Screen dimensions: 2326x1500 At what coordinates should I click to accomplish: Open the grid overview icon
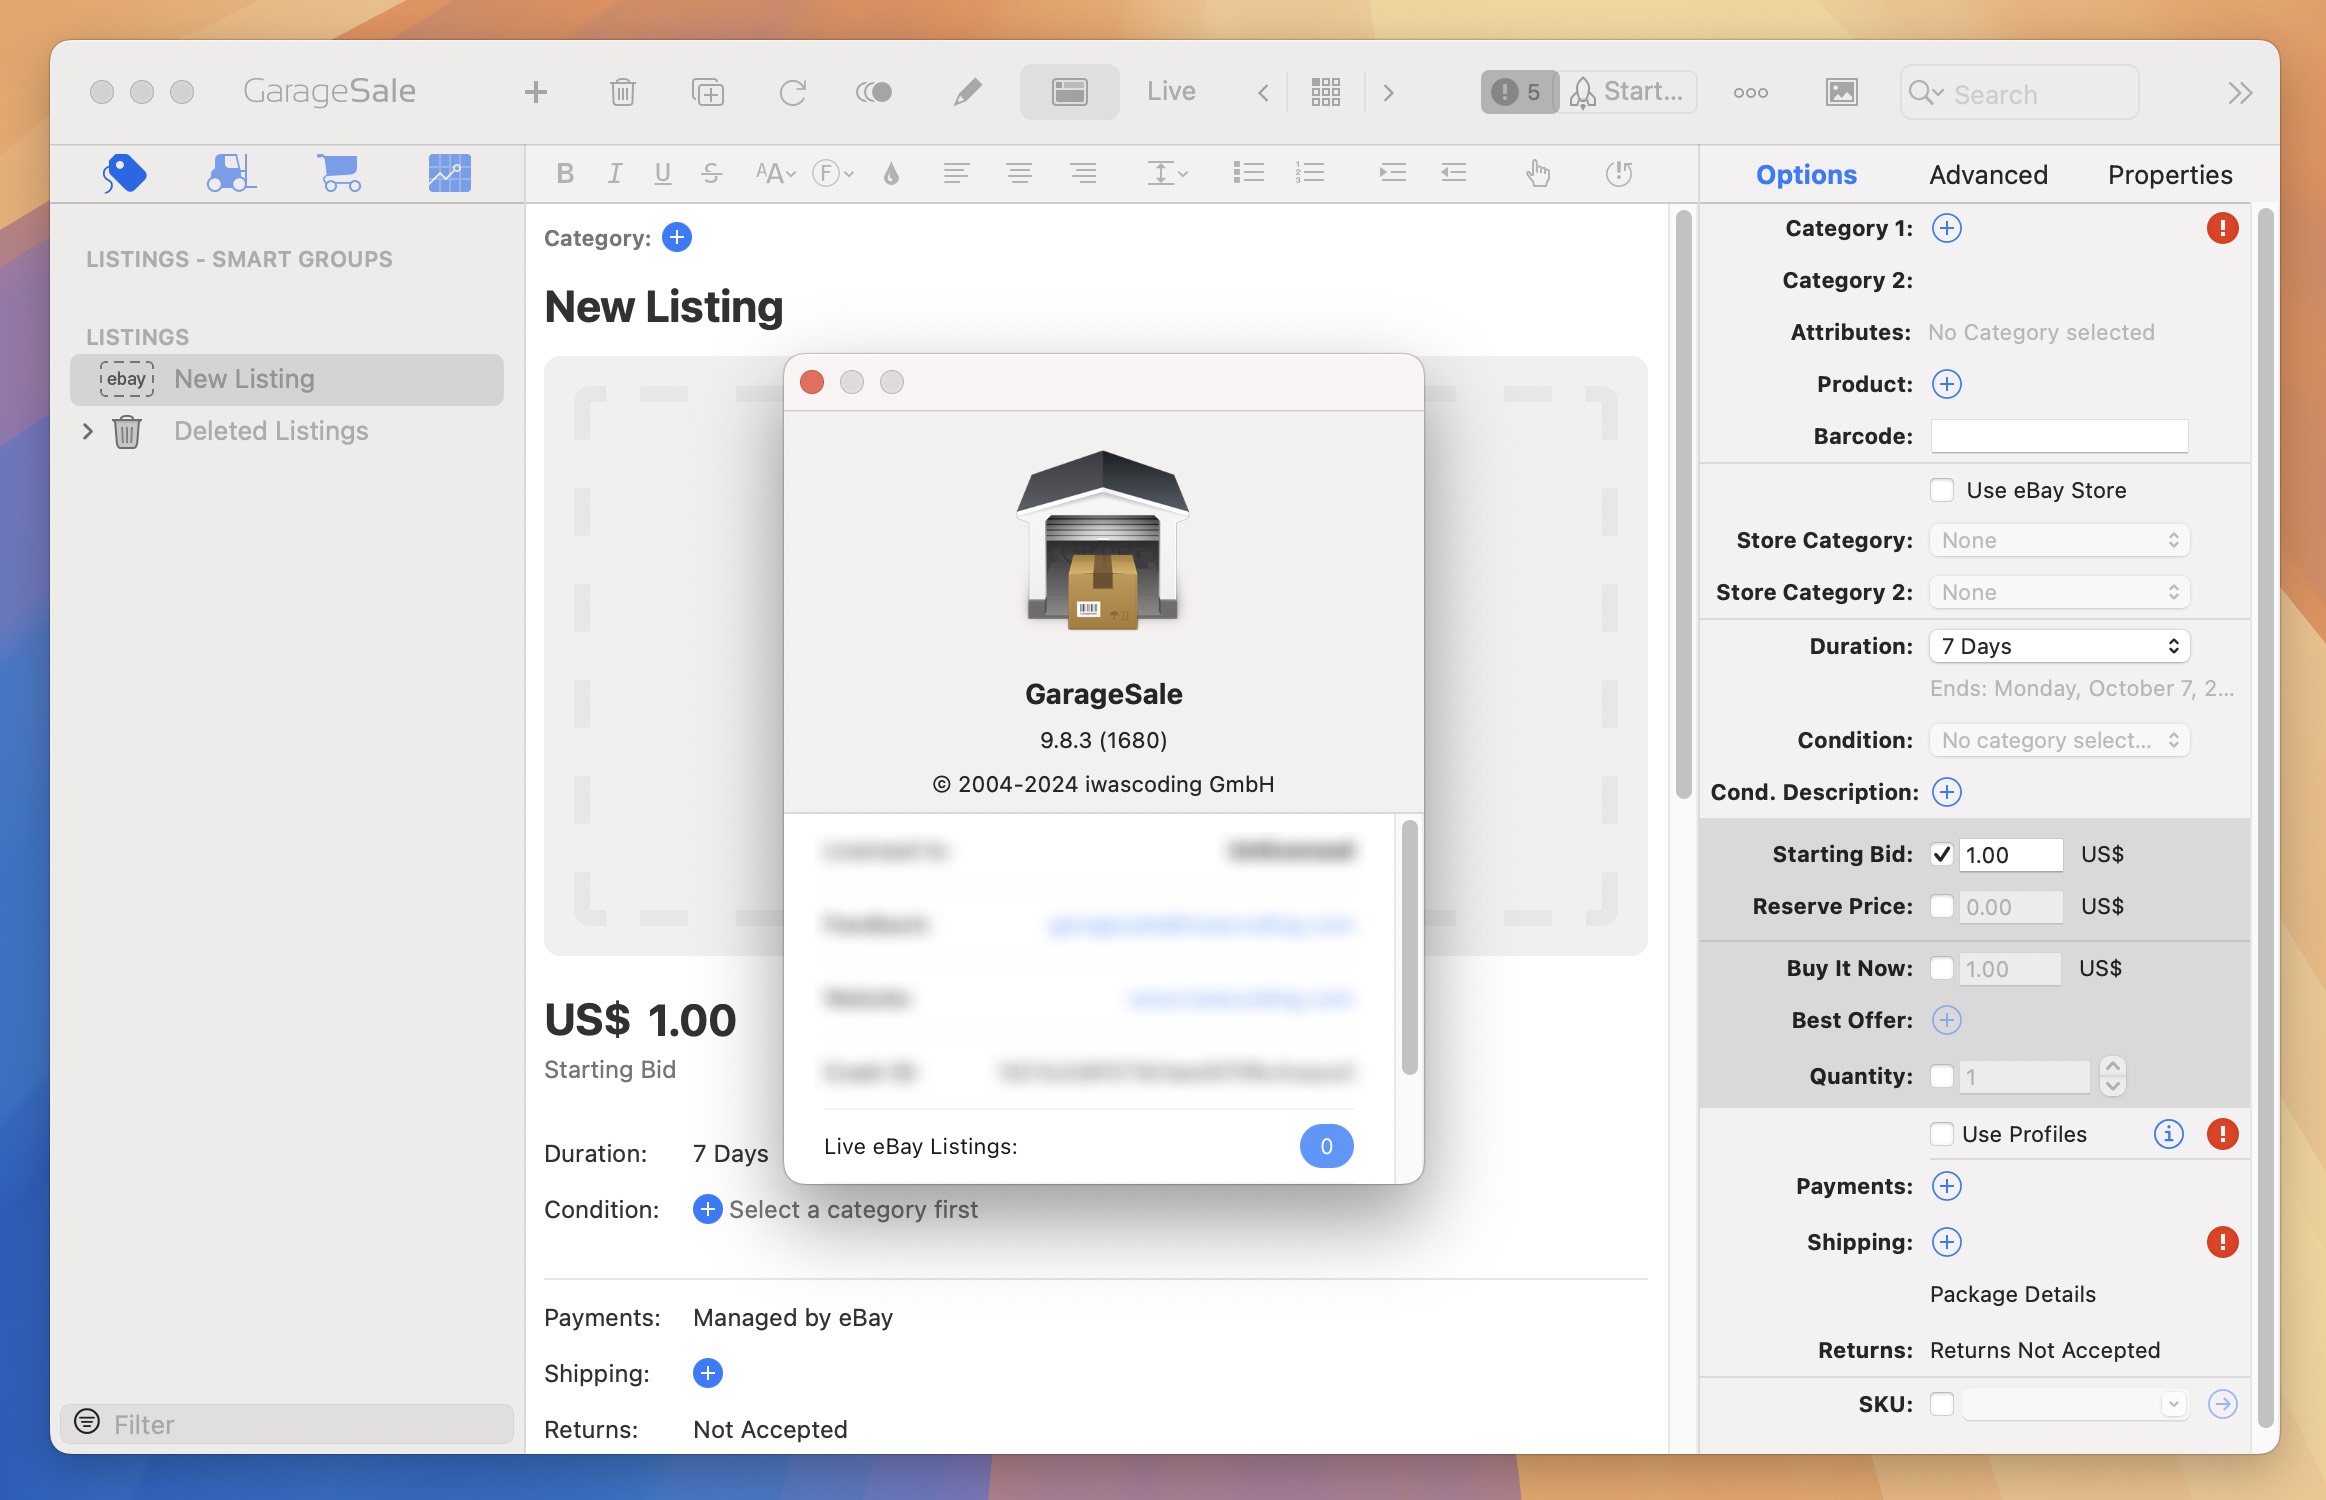[x=1325, y=92]
